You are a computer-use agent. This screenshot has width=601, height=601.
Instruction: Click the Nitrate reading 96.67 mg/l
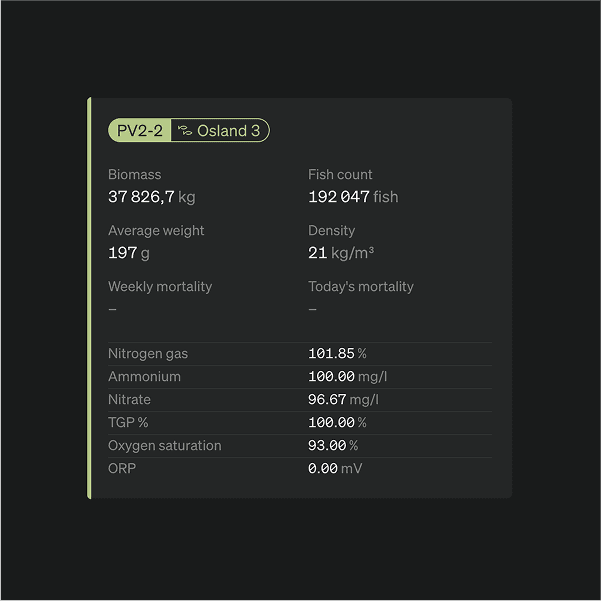pos(343,400)
